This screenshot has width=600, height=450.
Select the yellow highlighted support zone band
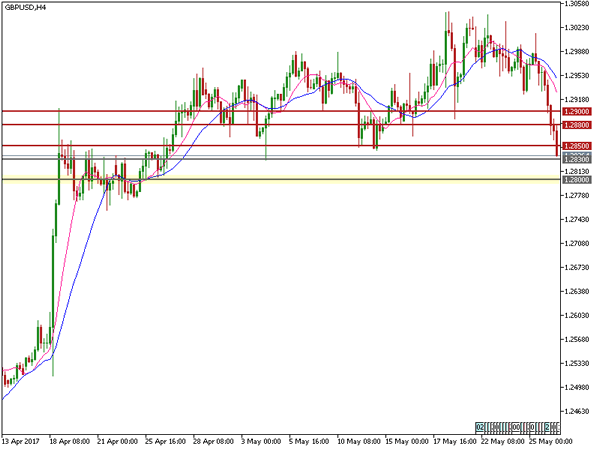click(x=281, y=179)
